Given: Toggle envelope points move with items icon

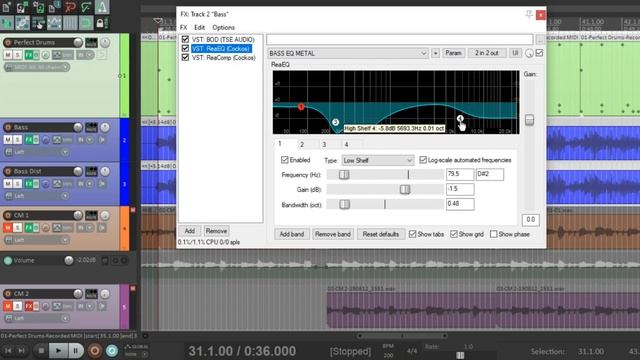Looking at the screenshot, I should (x=54, y=23).
